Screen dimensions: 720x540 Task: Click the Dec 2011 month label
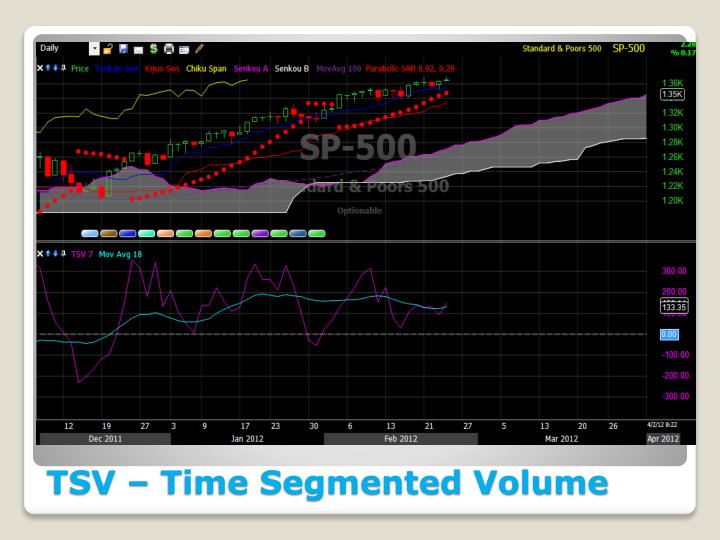[x=105, y=439]
